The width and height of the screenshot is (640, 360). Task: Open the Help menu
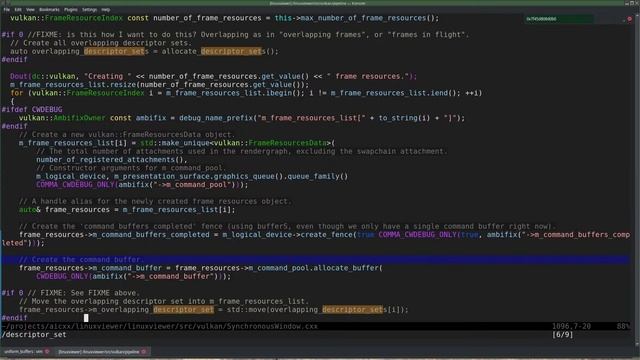[x=106, y=9]
